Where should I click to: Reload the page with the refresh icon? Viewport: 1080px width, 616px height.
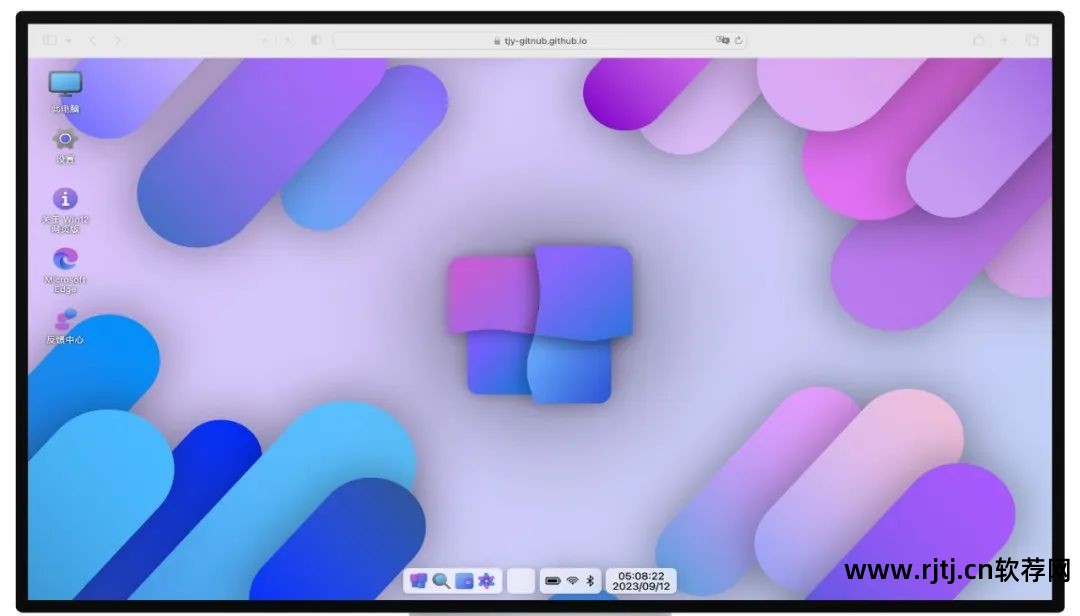(x=738, y=41)
